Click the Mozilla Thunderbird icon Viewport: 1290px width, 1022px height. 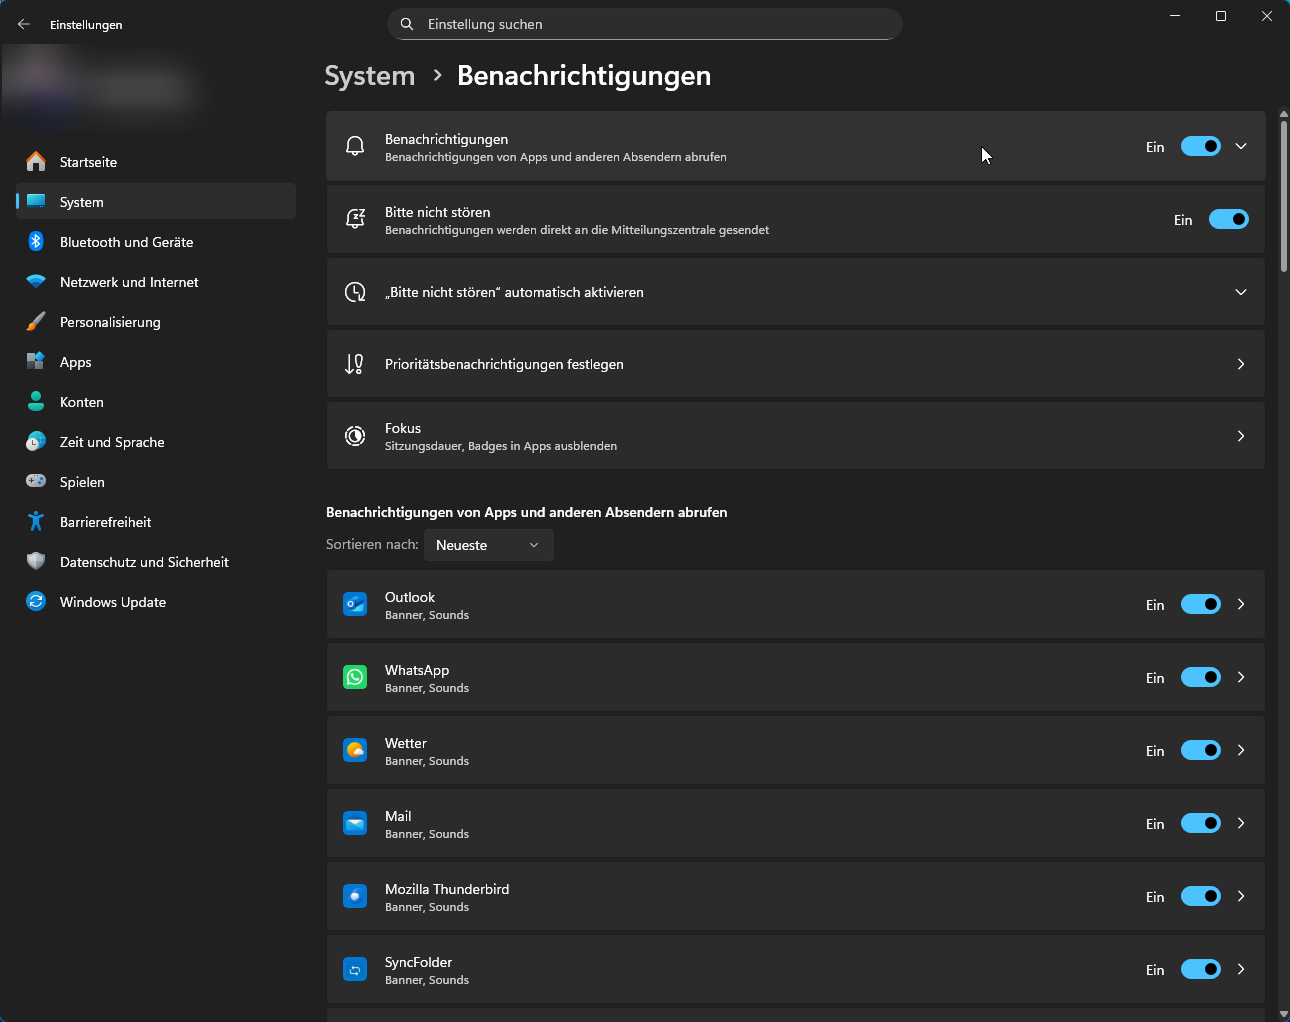click(x=355, y=897)
